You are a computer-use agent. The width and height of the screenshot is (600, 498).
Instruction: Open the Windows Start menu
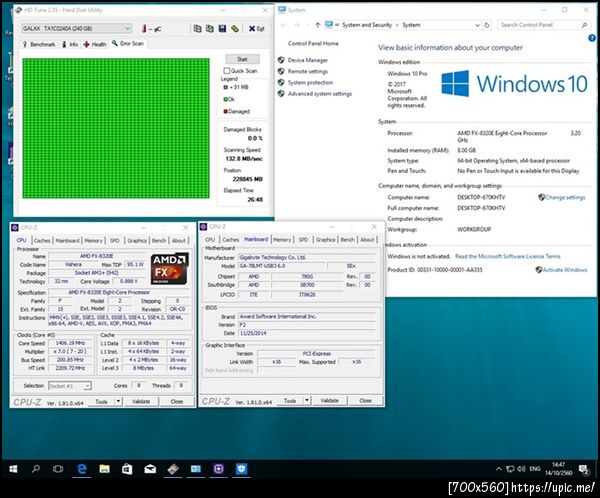pyautogui.click(x=13, y=469)
